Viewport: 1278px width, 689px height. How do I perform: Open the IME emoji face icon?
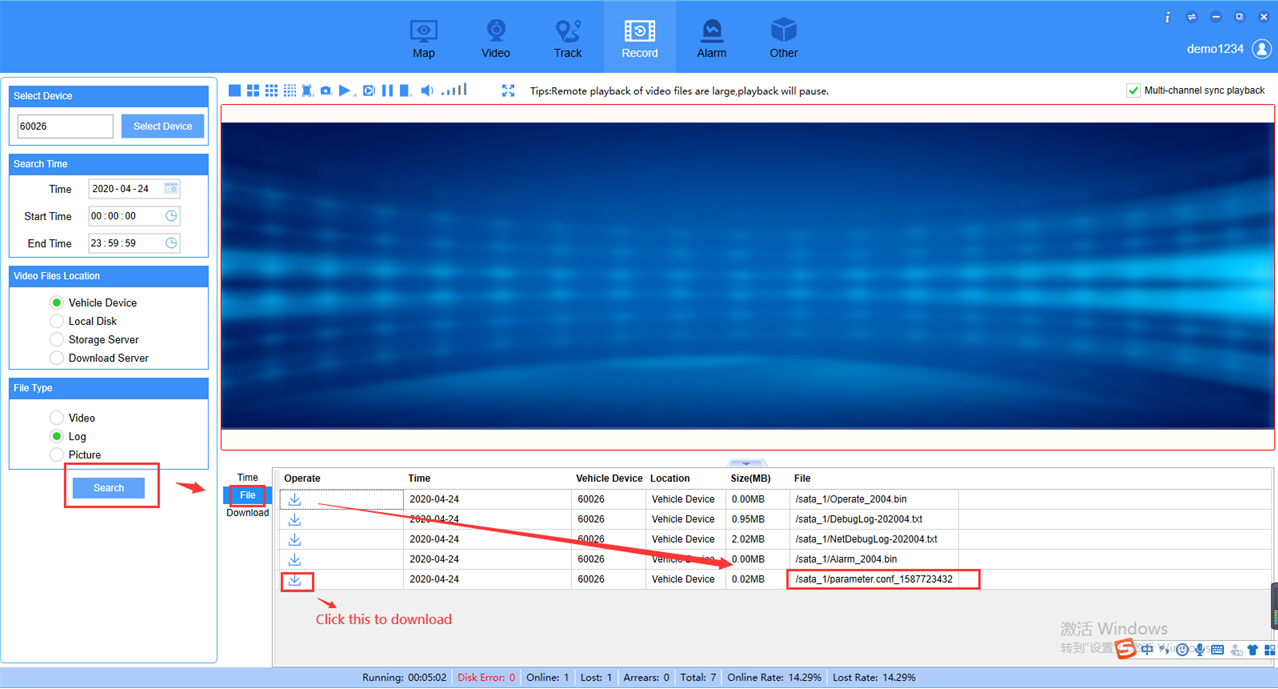[1182, 650]
